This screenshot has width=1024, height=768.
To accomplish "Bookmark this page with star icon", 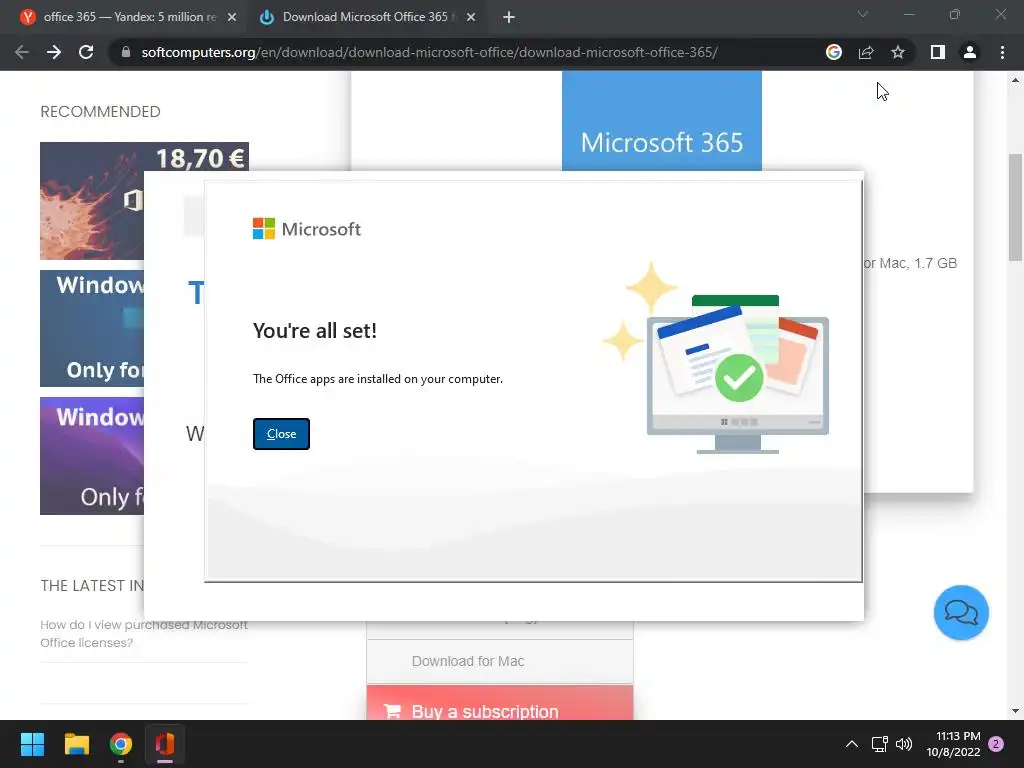I will point(898,52).
